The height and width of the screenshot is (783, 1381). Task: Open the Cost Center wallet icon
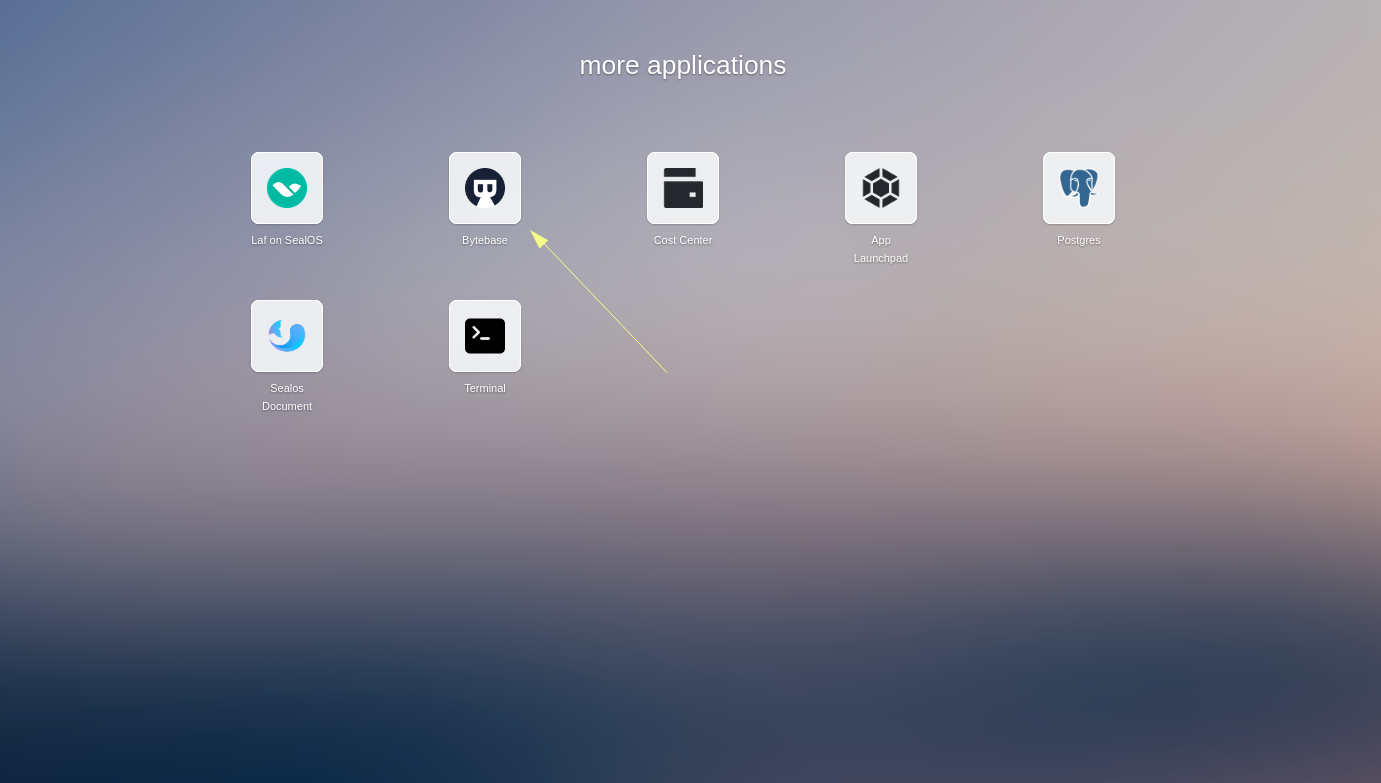point(683,188)
